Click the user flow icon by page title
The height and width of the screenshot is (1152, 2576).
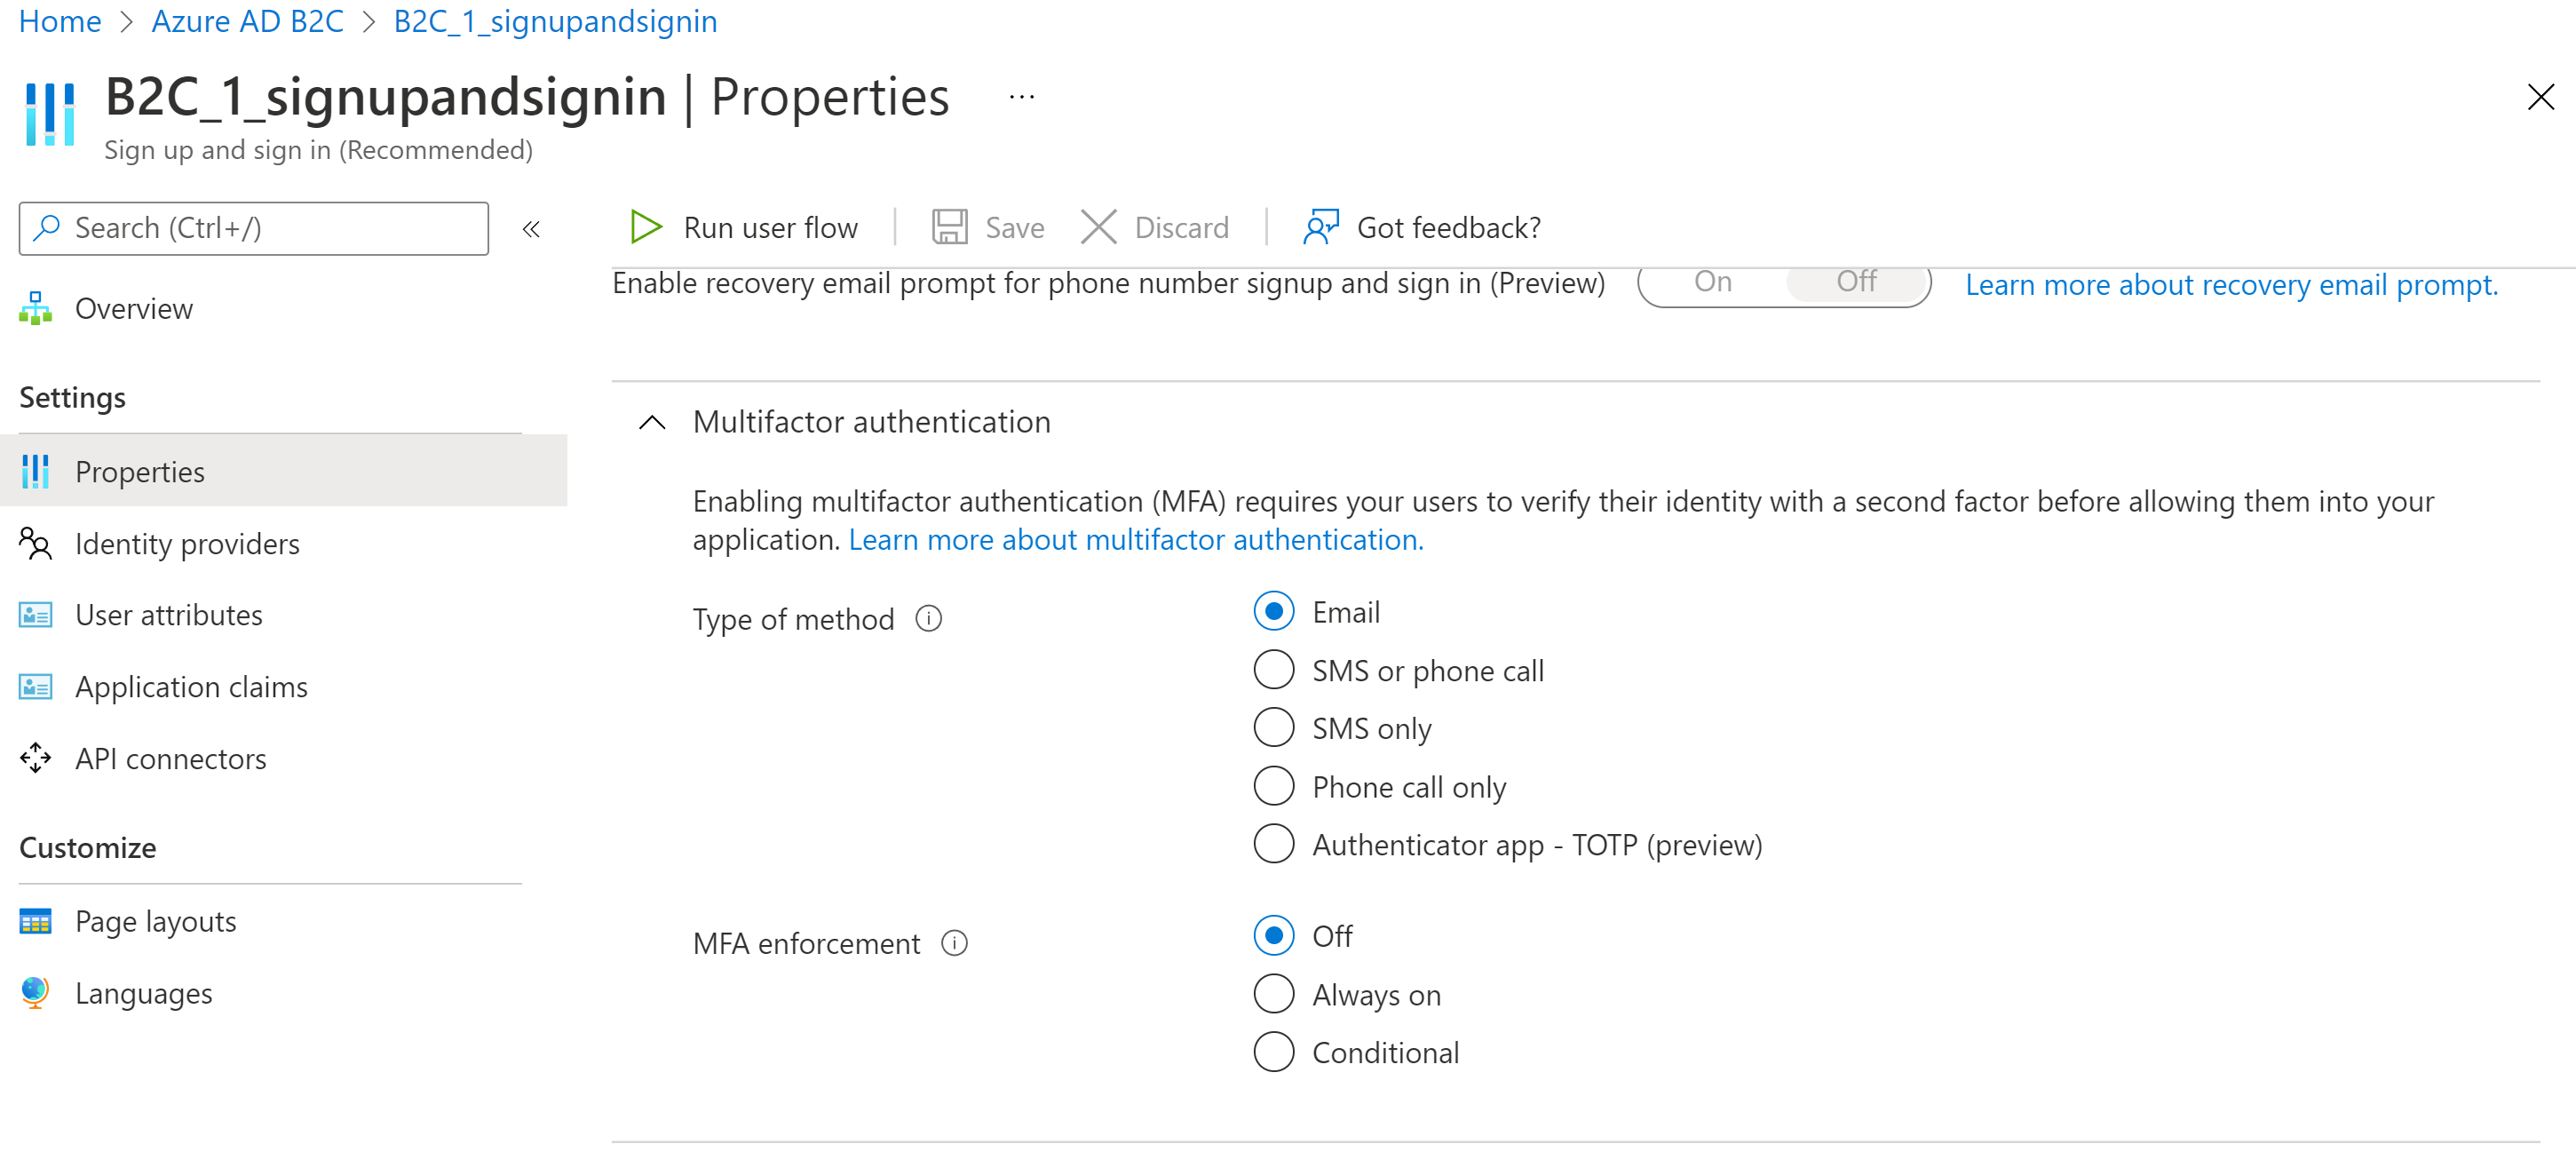click(49, 114)
